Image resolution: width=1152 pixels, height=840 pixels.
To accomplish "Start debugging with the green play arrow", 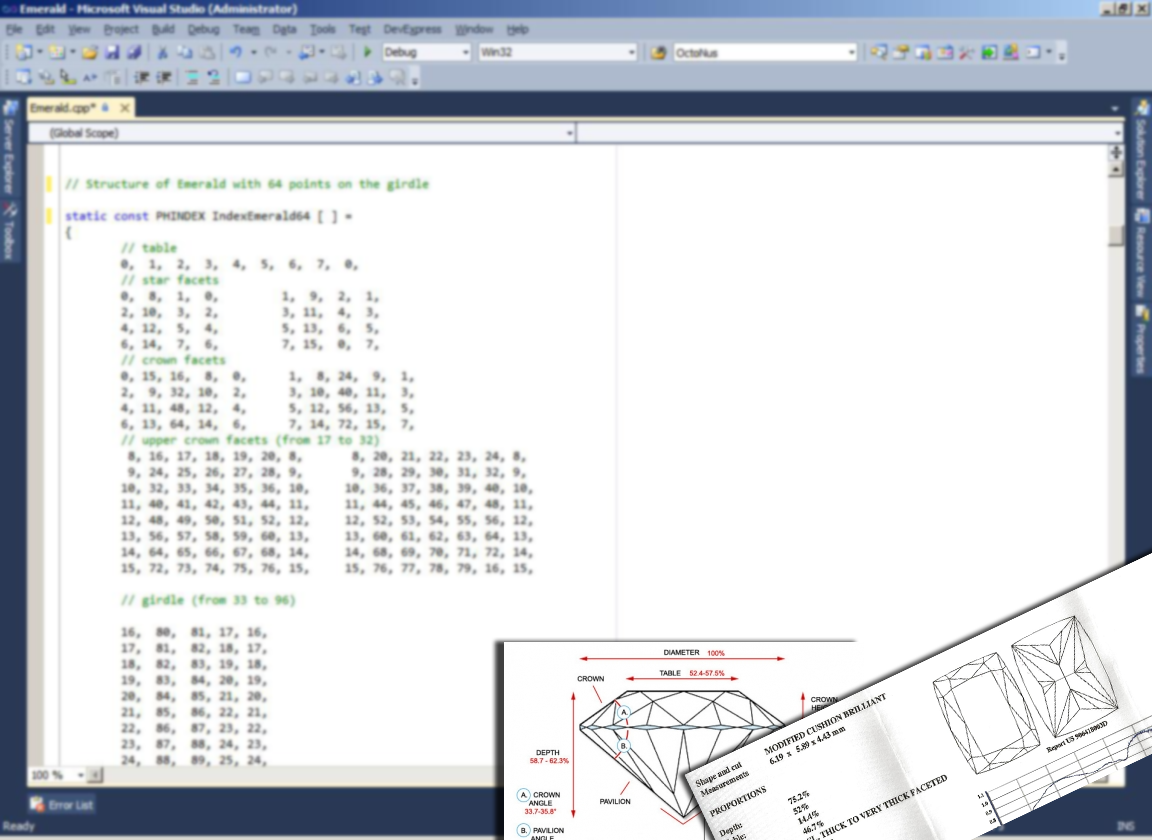I will (367, 52).
